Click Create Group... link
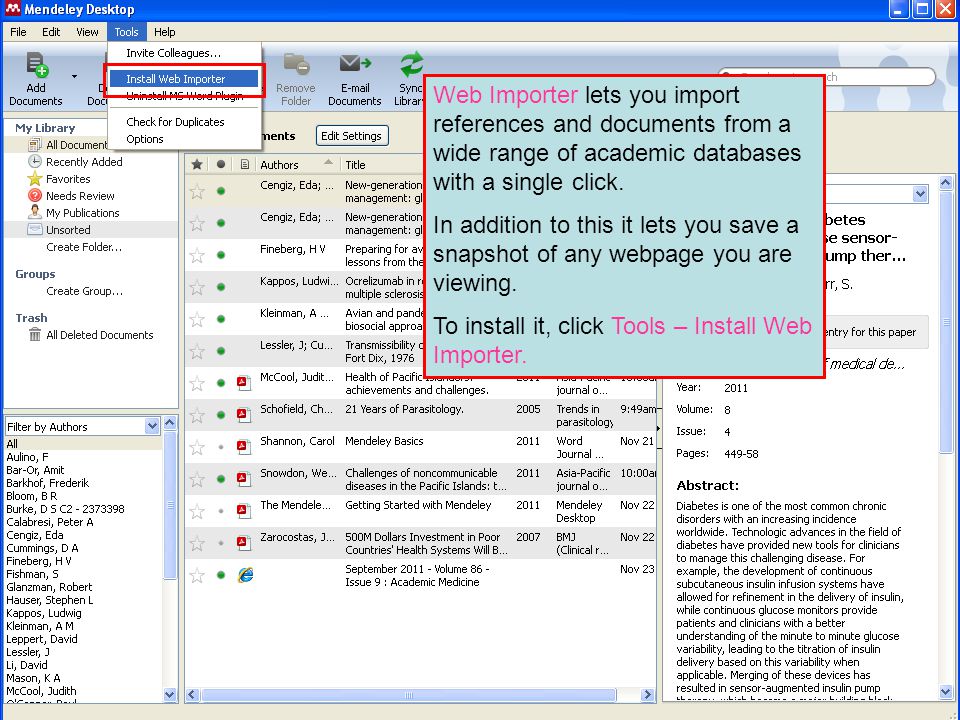 pyautogui.click(x=84, y=291)
